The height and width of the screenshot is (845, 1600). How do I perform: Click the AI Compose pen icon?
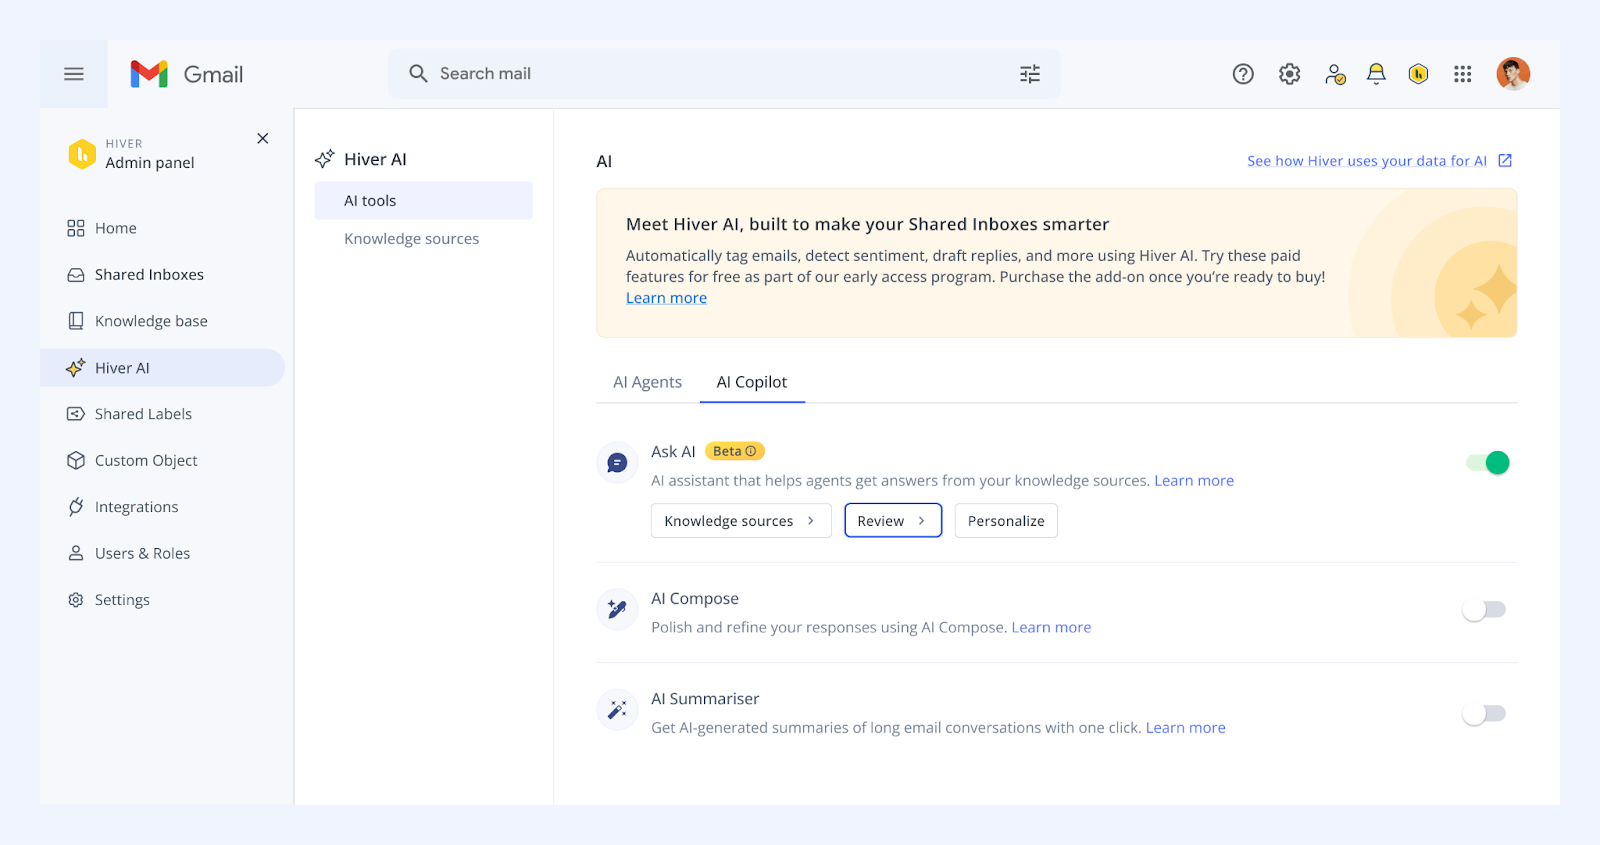pos(617,609)
